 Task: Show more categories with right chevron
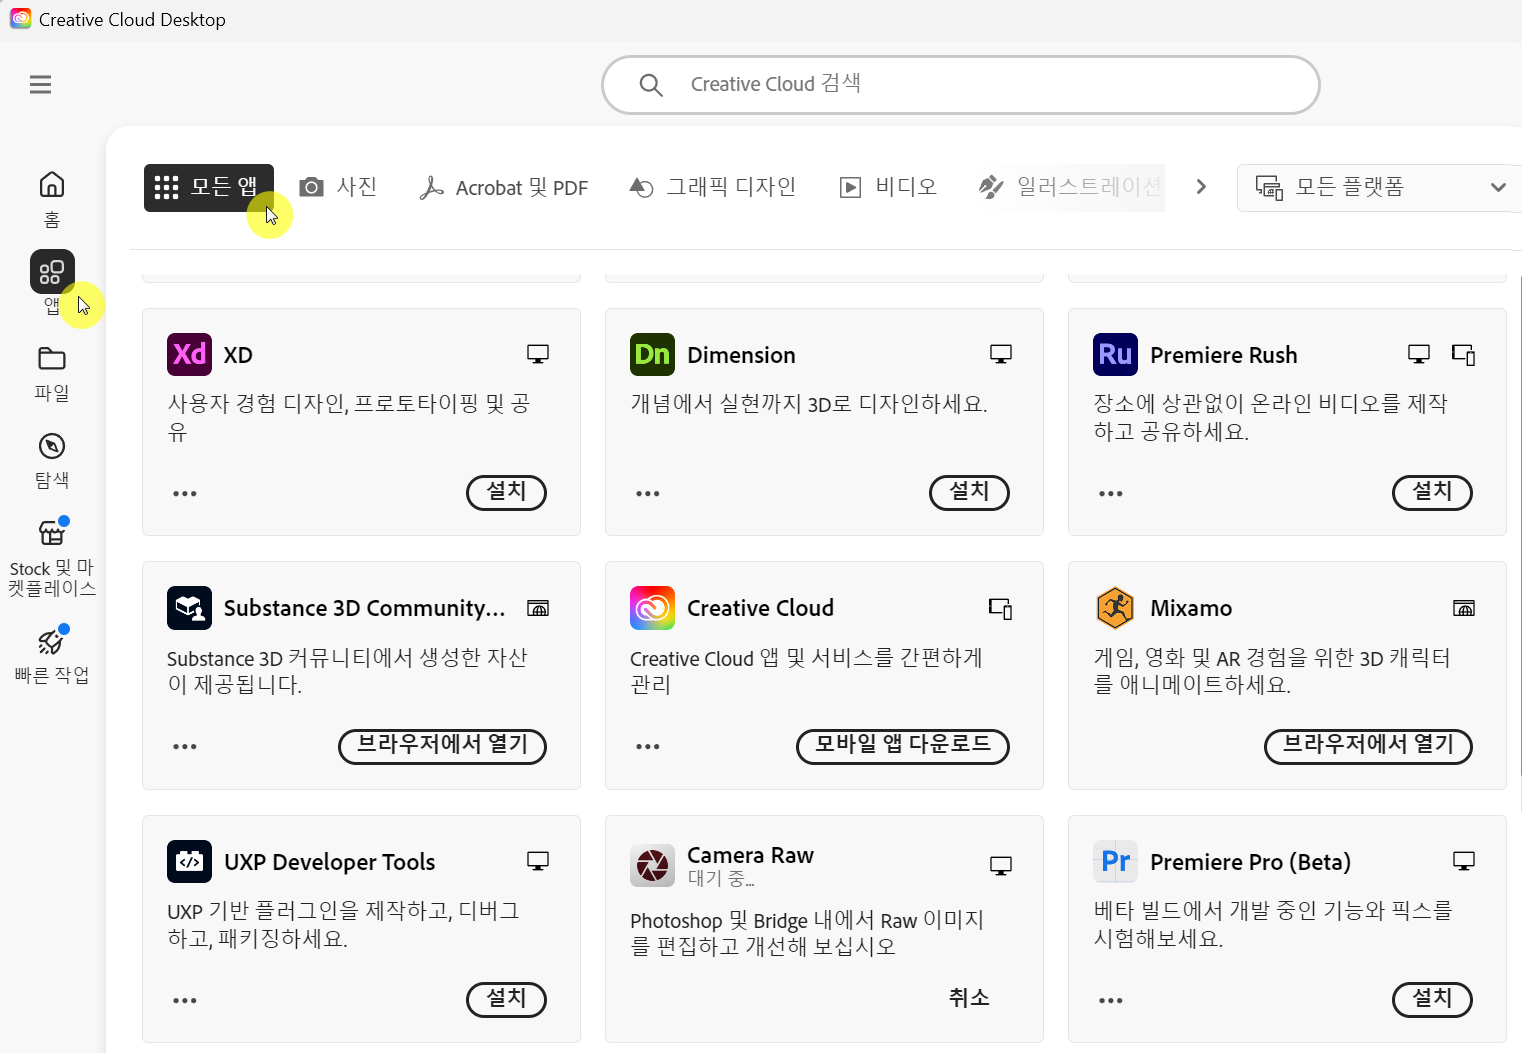pyautogui.click(x=1201, y=187)
